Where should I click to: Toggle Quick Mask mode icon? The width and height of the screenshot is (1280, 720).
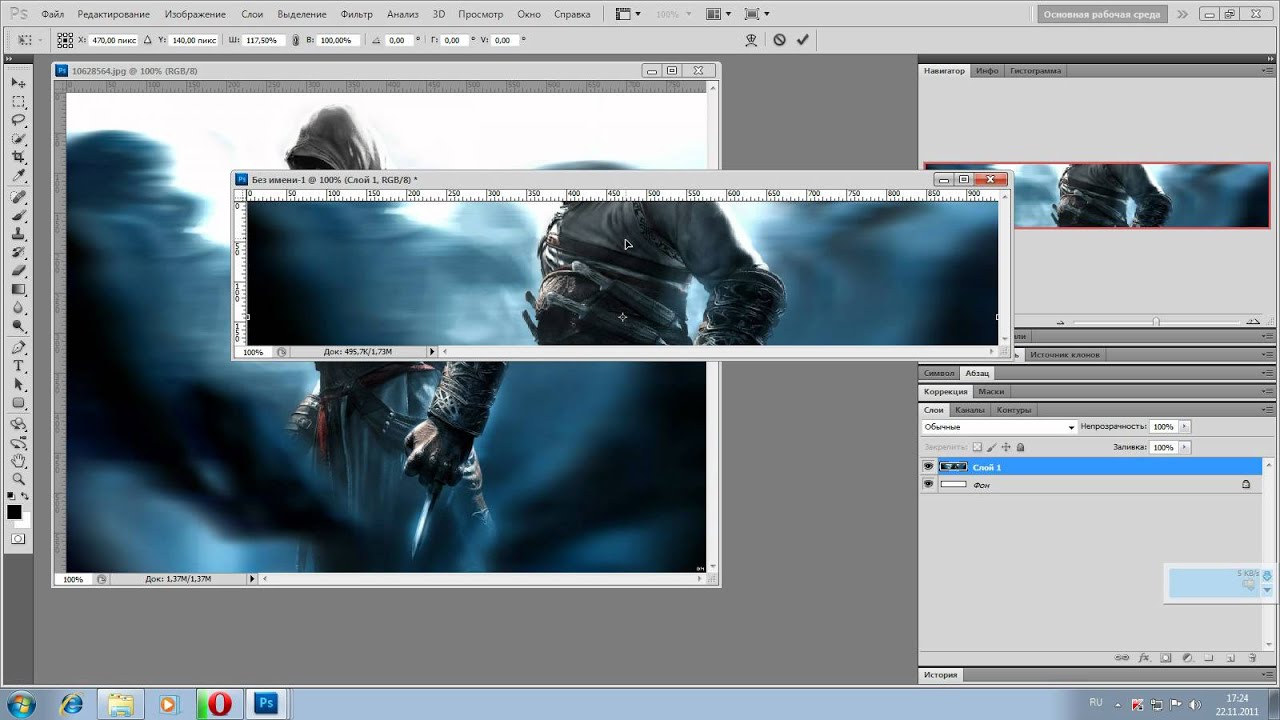[18, 538]
